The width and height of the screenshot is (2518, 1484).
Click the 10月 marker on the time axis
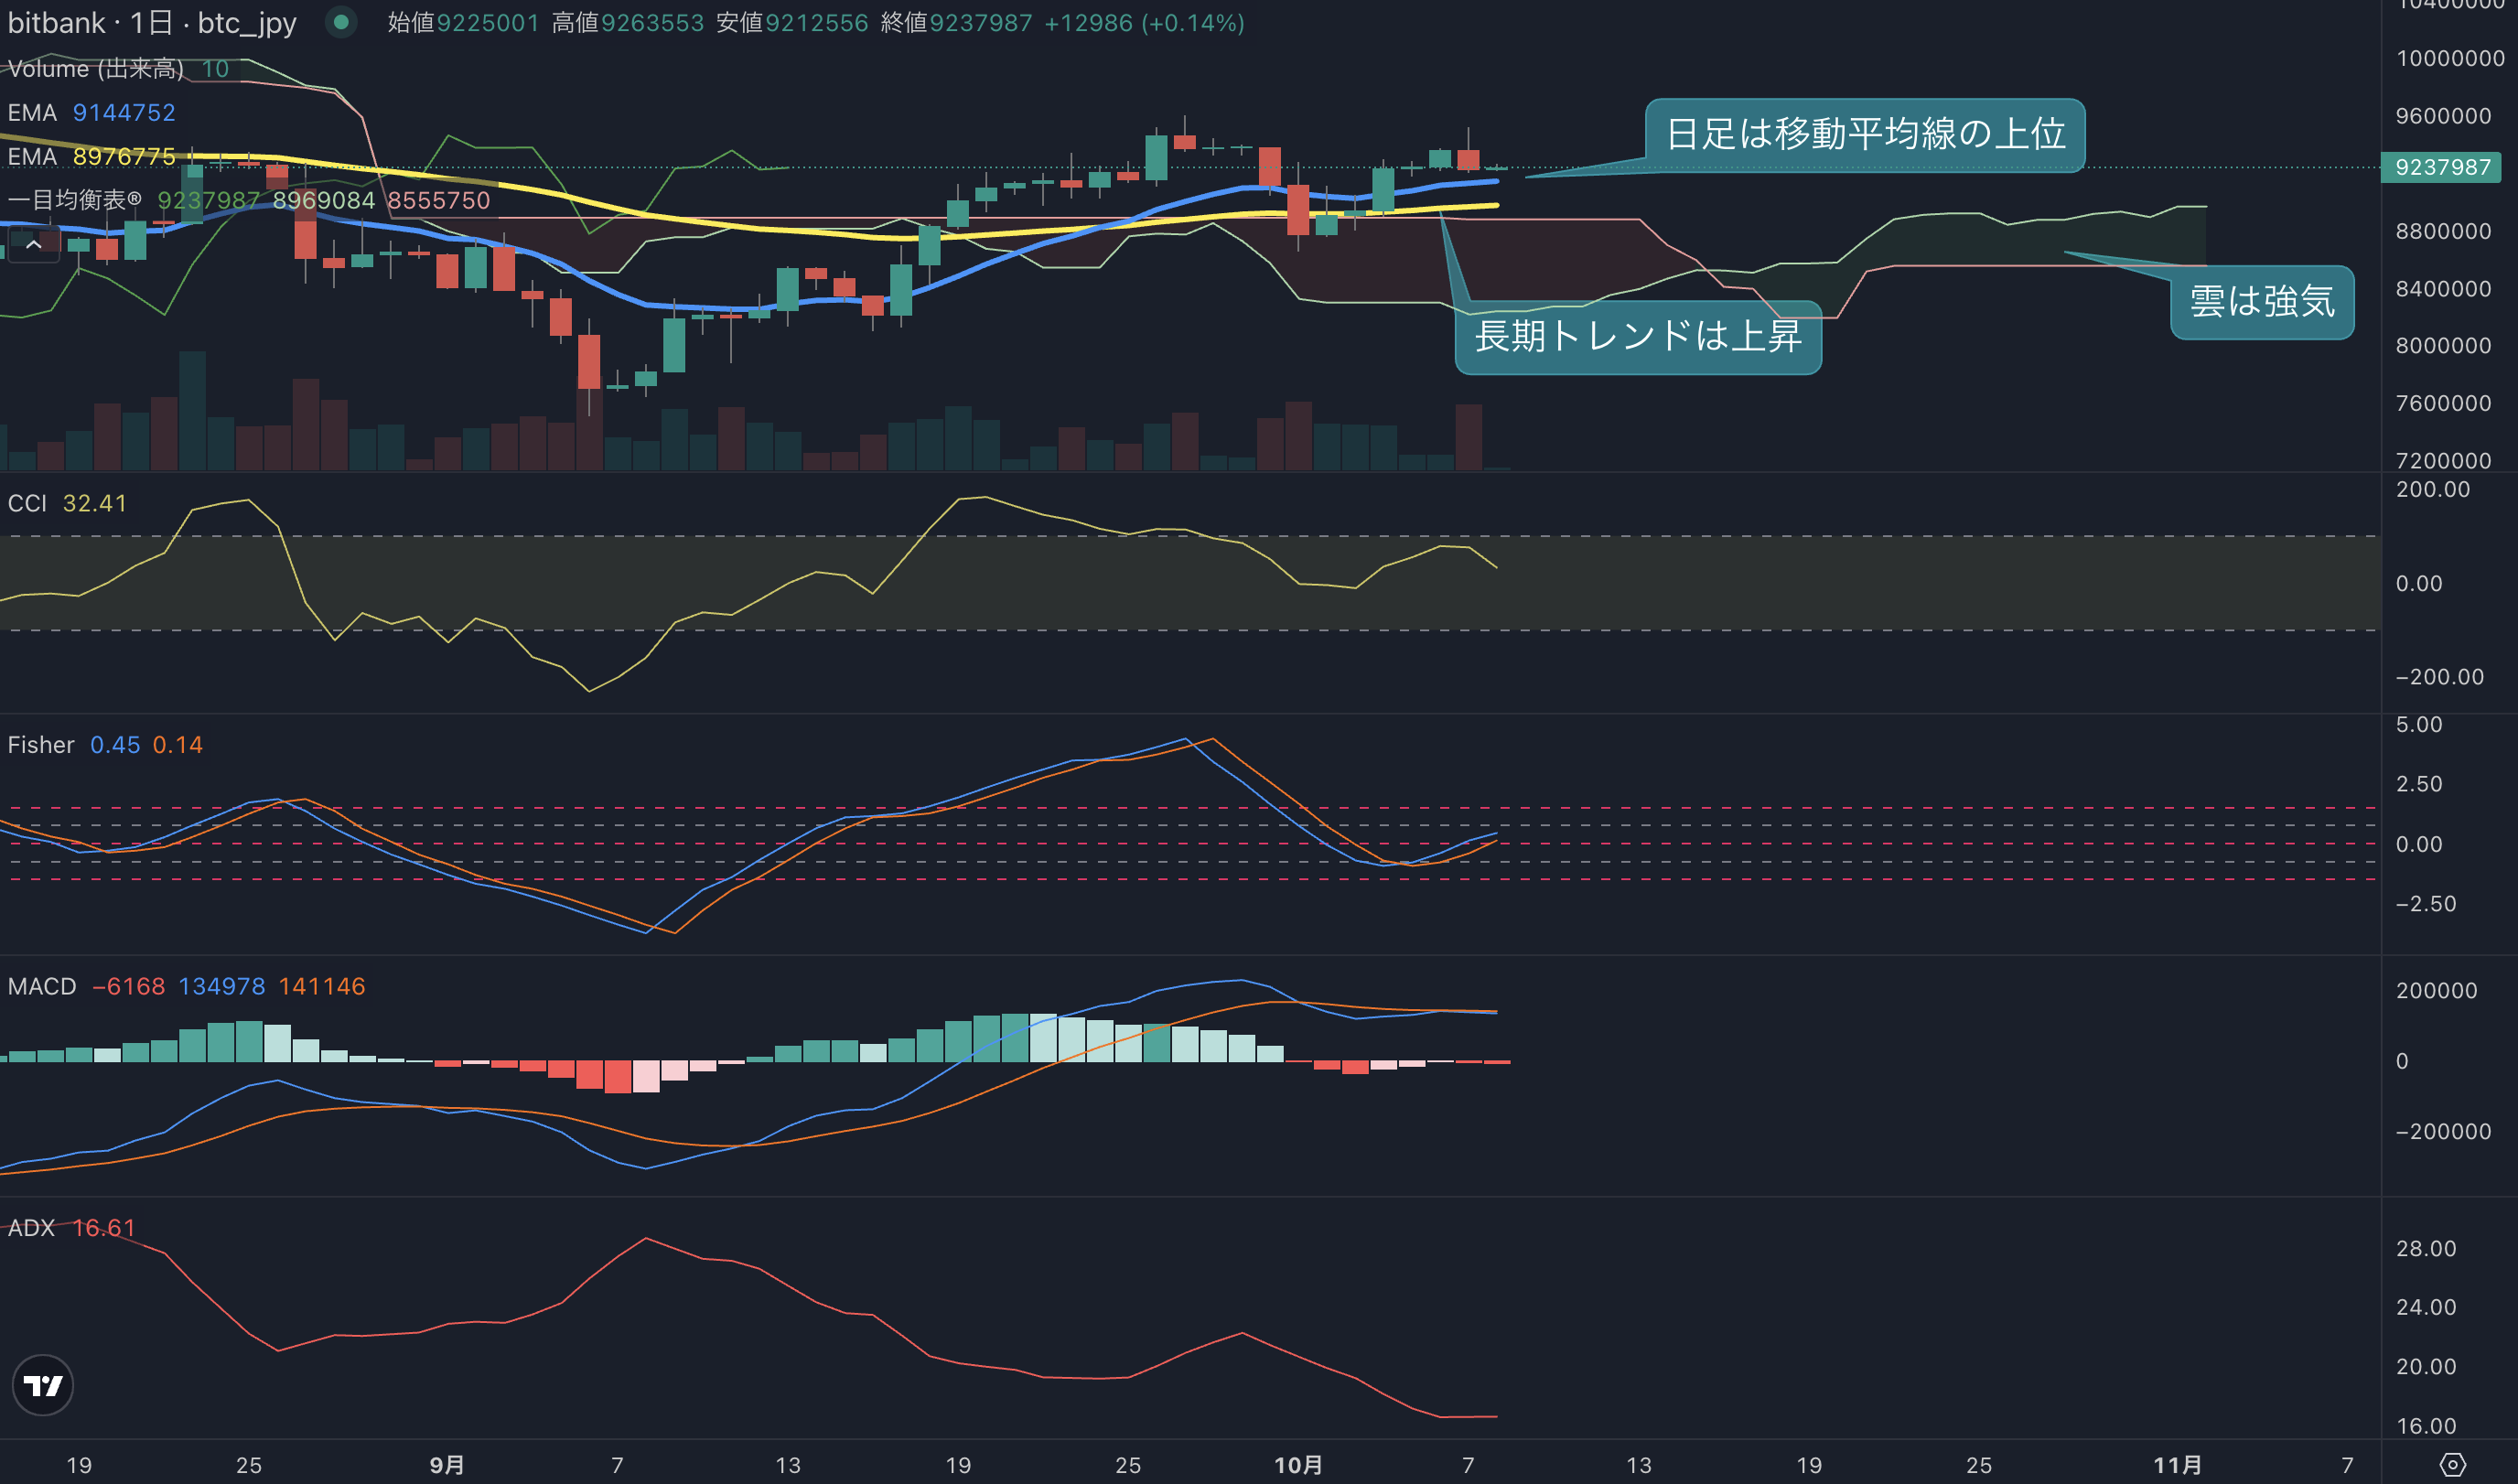pos(1298,1465)
